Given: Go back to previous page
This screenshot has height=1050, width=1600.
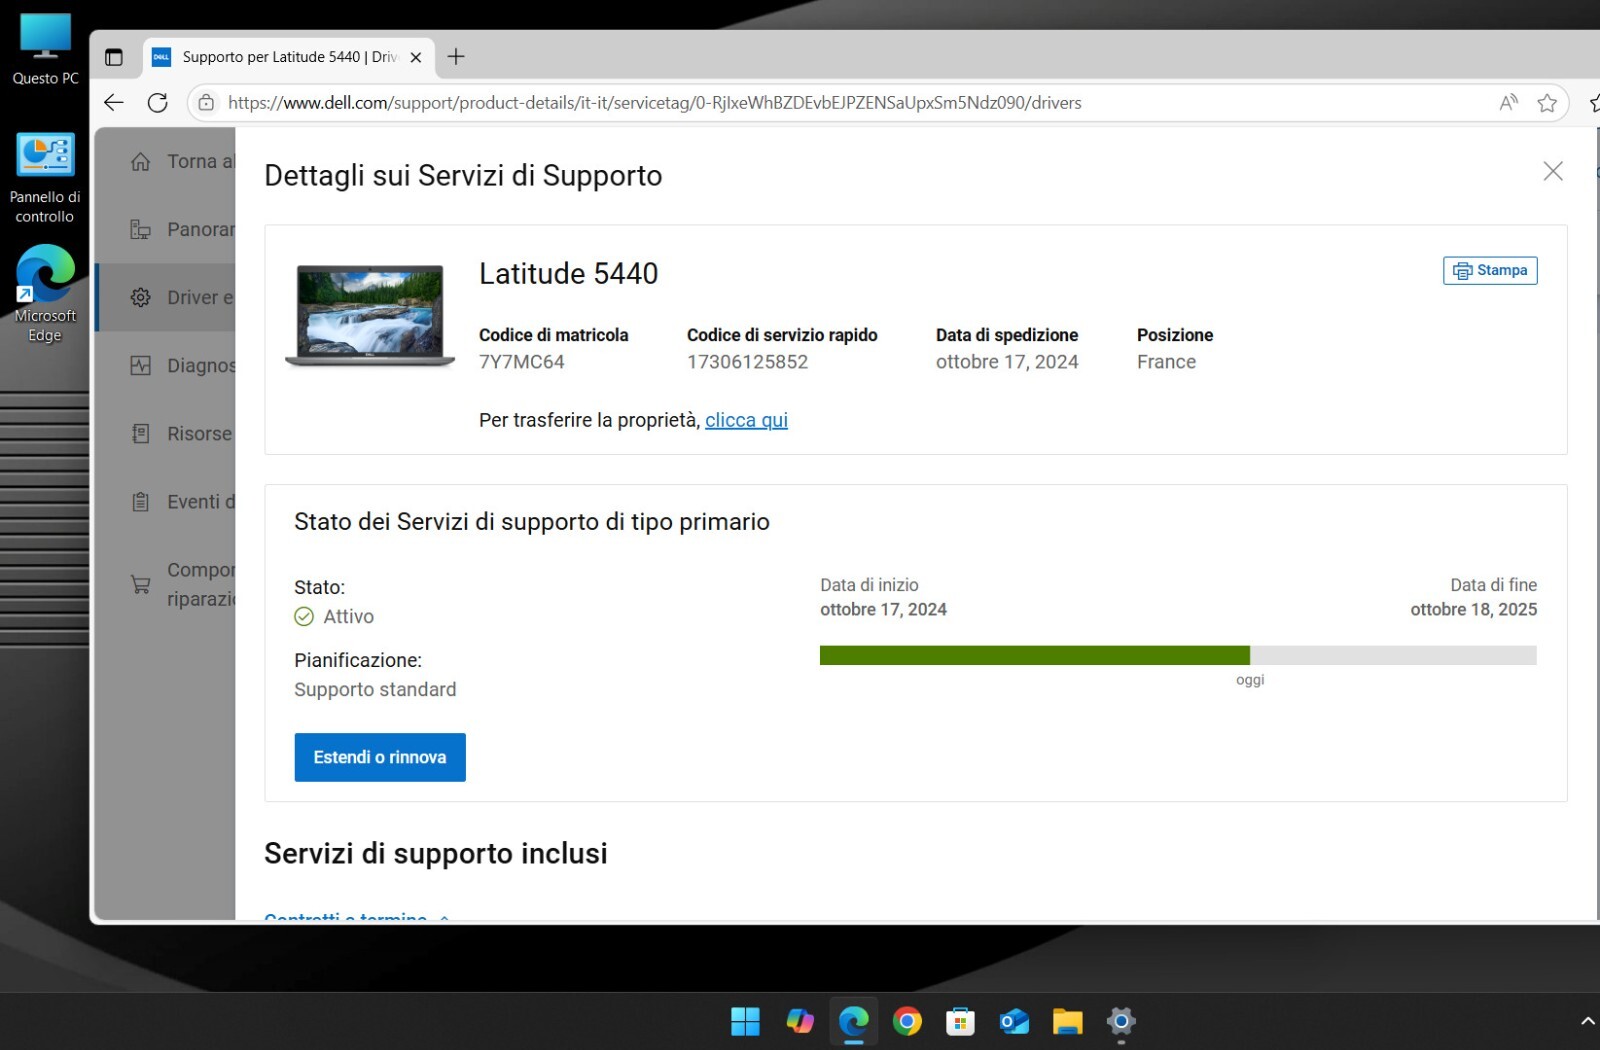Looking at the screenshot, I should (114, 102).
